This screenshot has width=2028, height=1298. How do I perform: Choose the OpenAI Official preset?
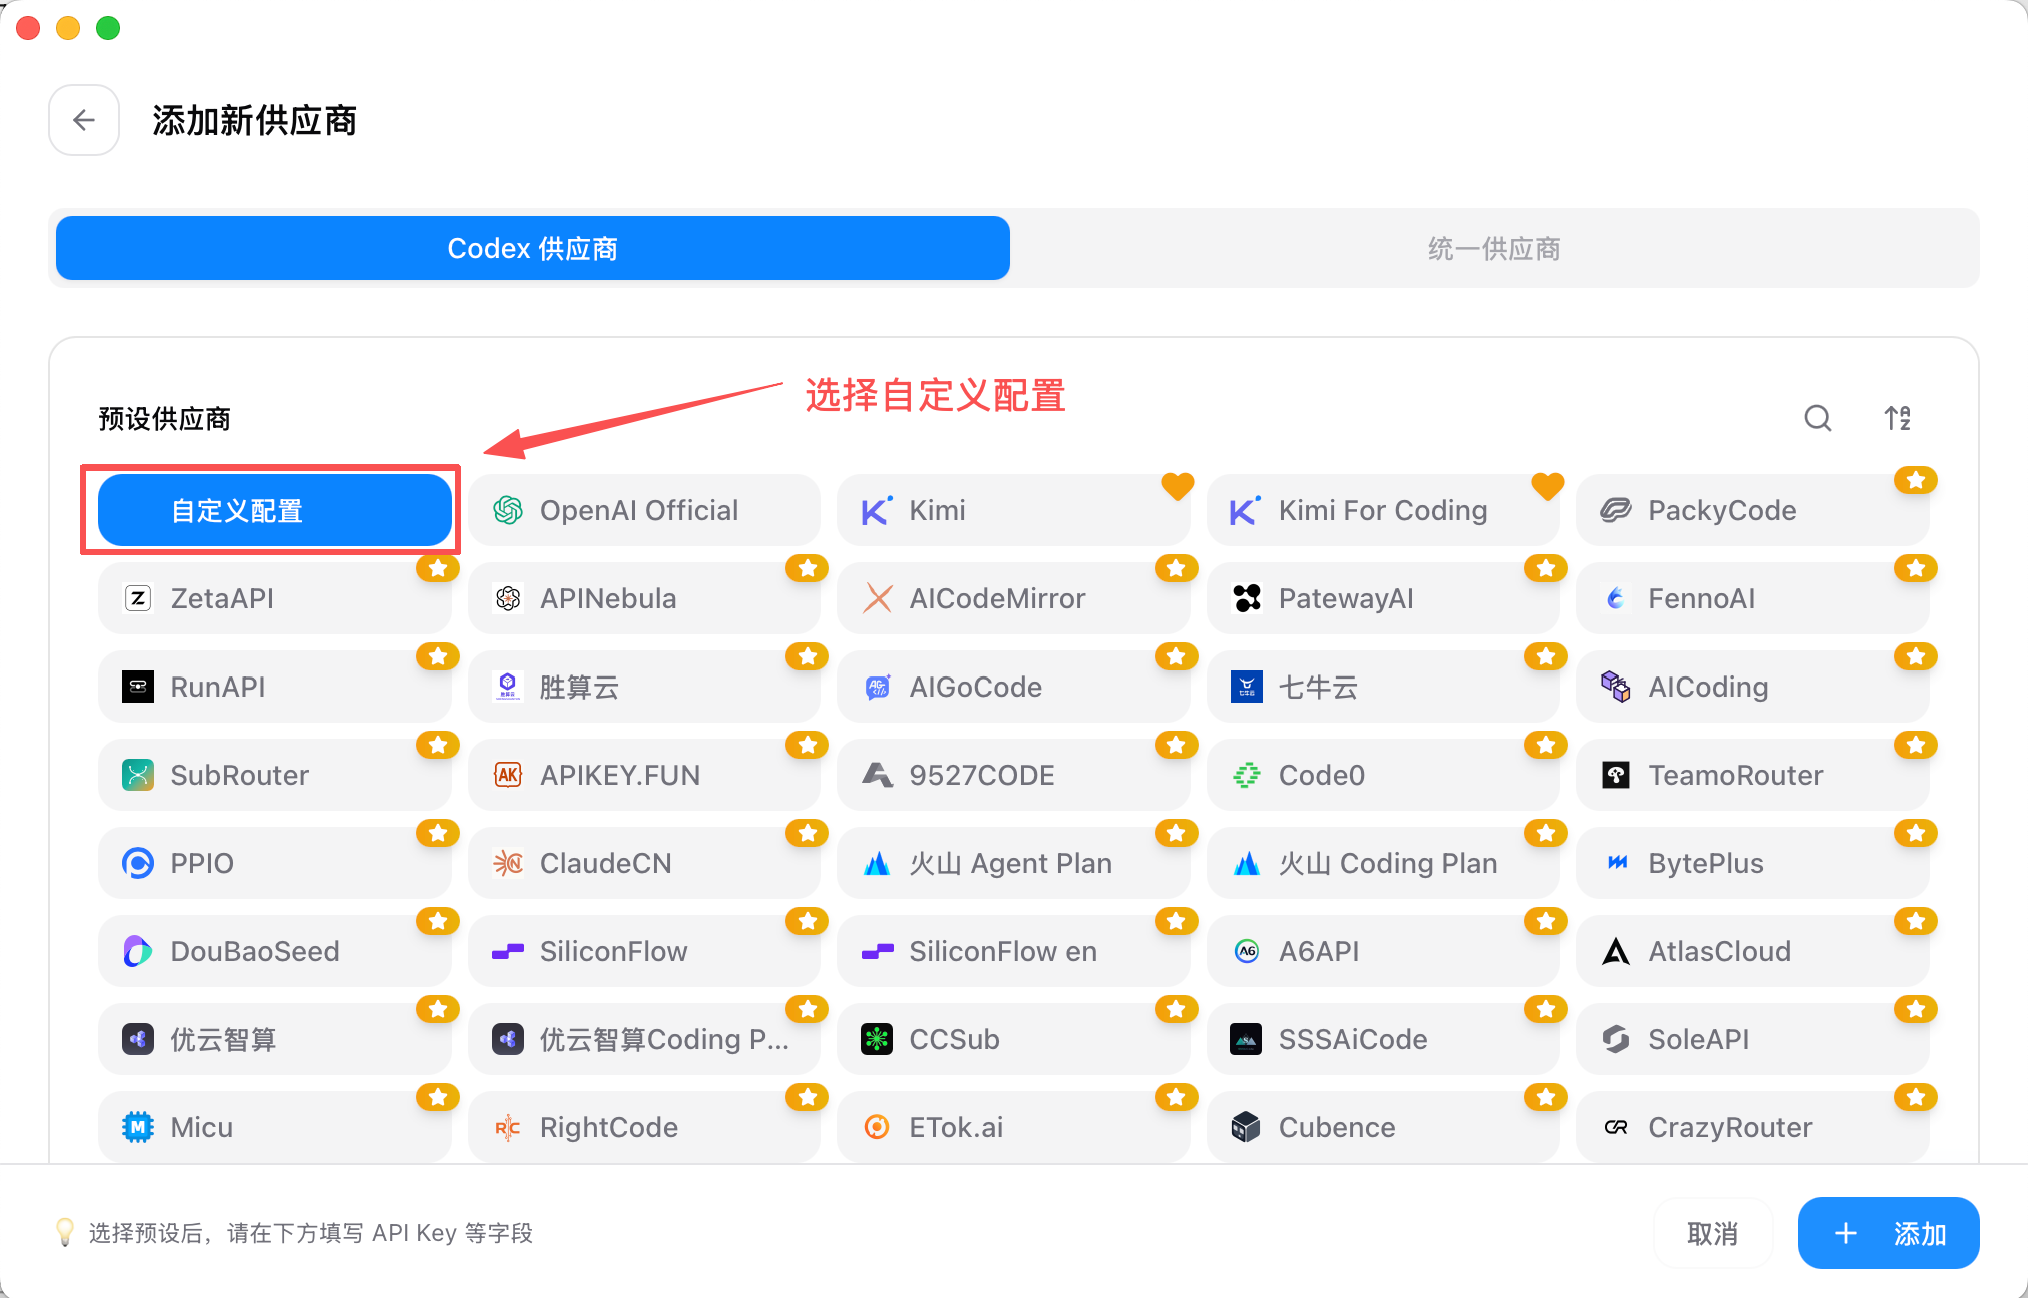[644, 510]
